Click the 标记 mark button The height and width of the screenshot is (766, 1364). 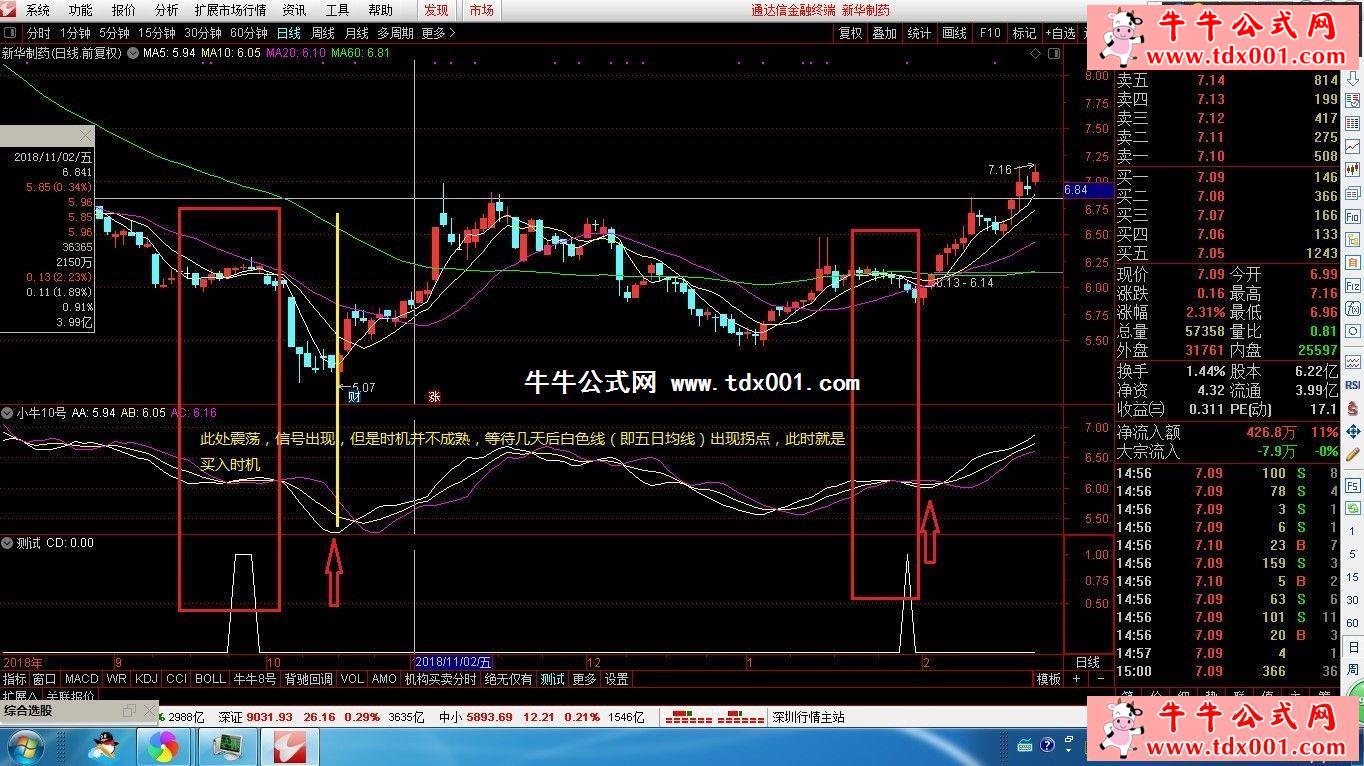click(1024, 33)
